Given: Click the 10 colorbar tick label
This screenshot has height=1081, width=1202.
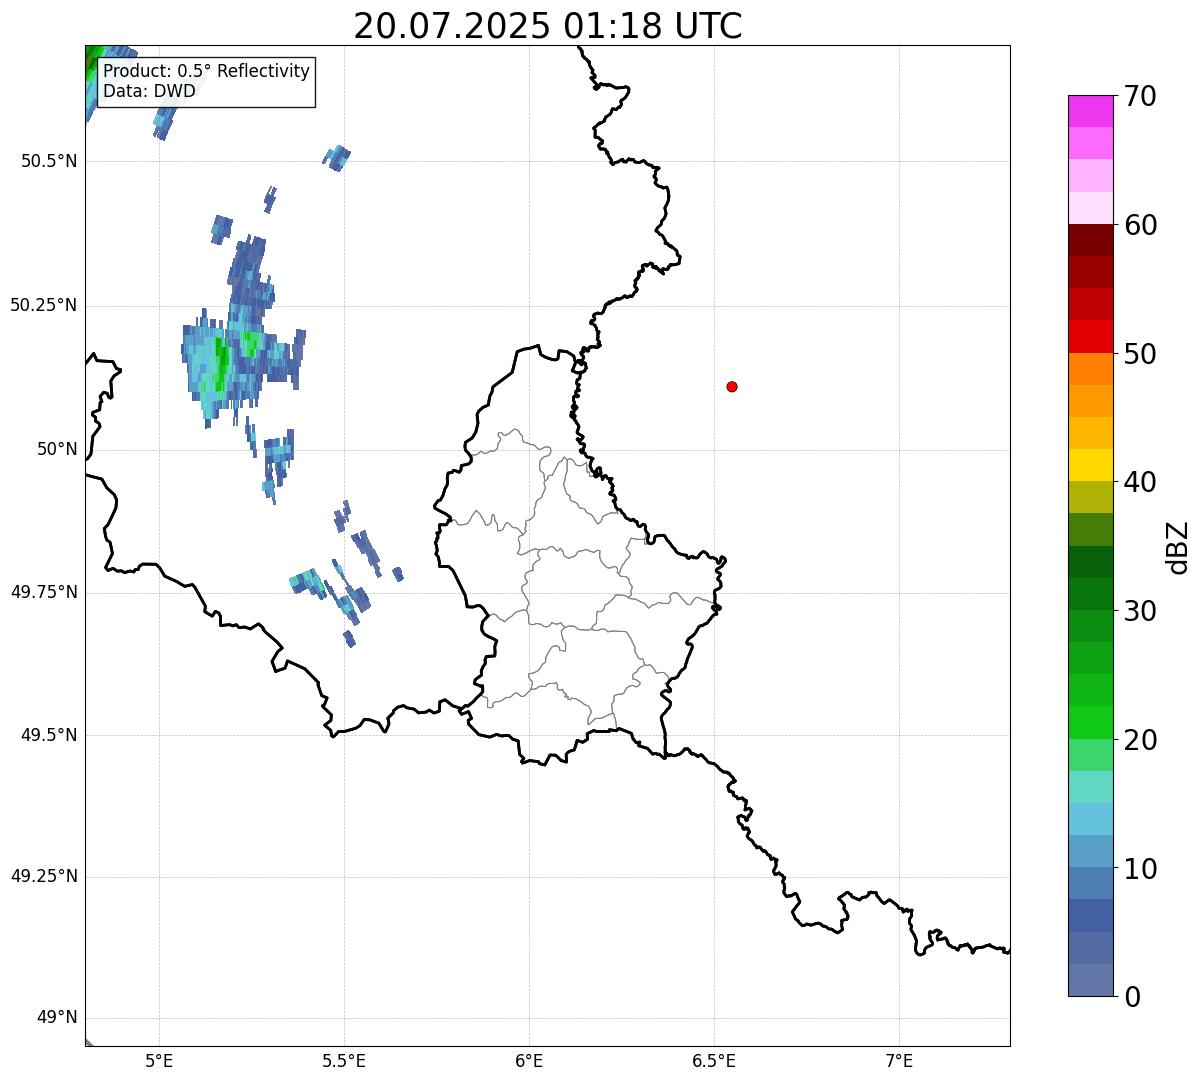Looking at the screenshot, I should pos(1140,869).
